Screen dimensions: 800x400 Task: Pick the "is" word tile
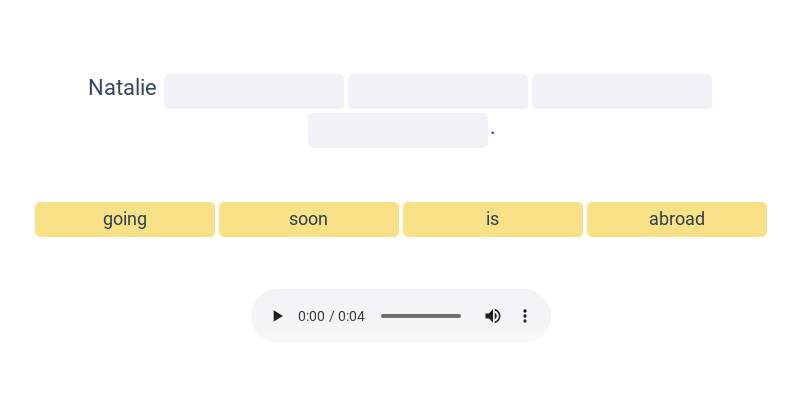493,219
